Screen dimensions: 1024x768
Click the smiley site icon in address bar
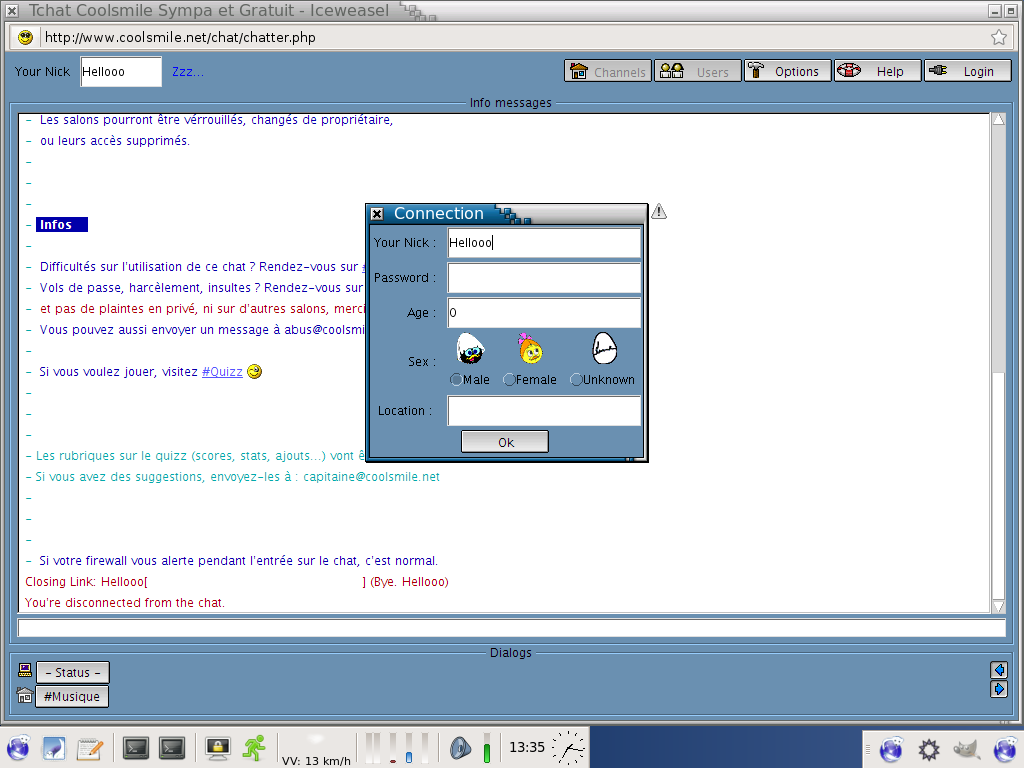[x=25, y=37]
